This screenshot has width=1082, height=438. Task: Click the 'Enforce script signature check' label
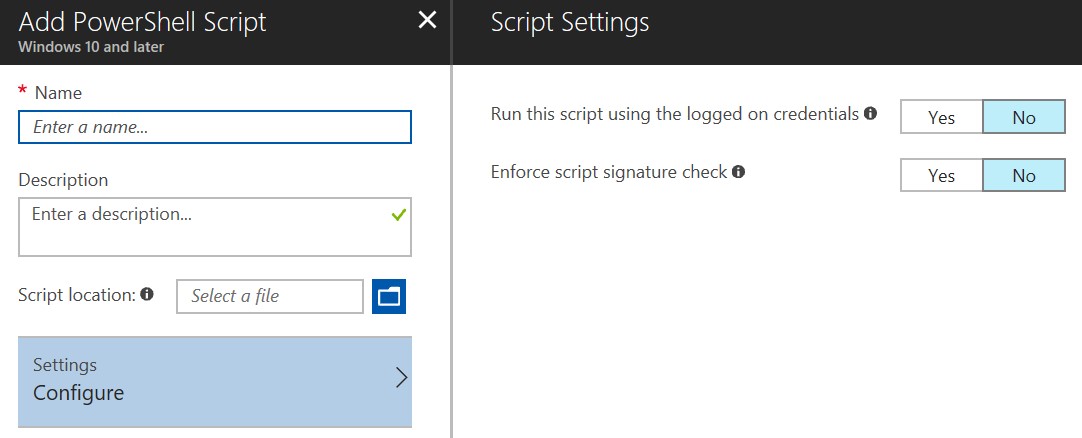point(609,172)
